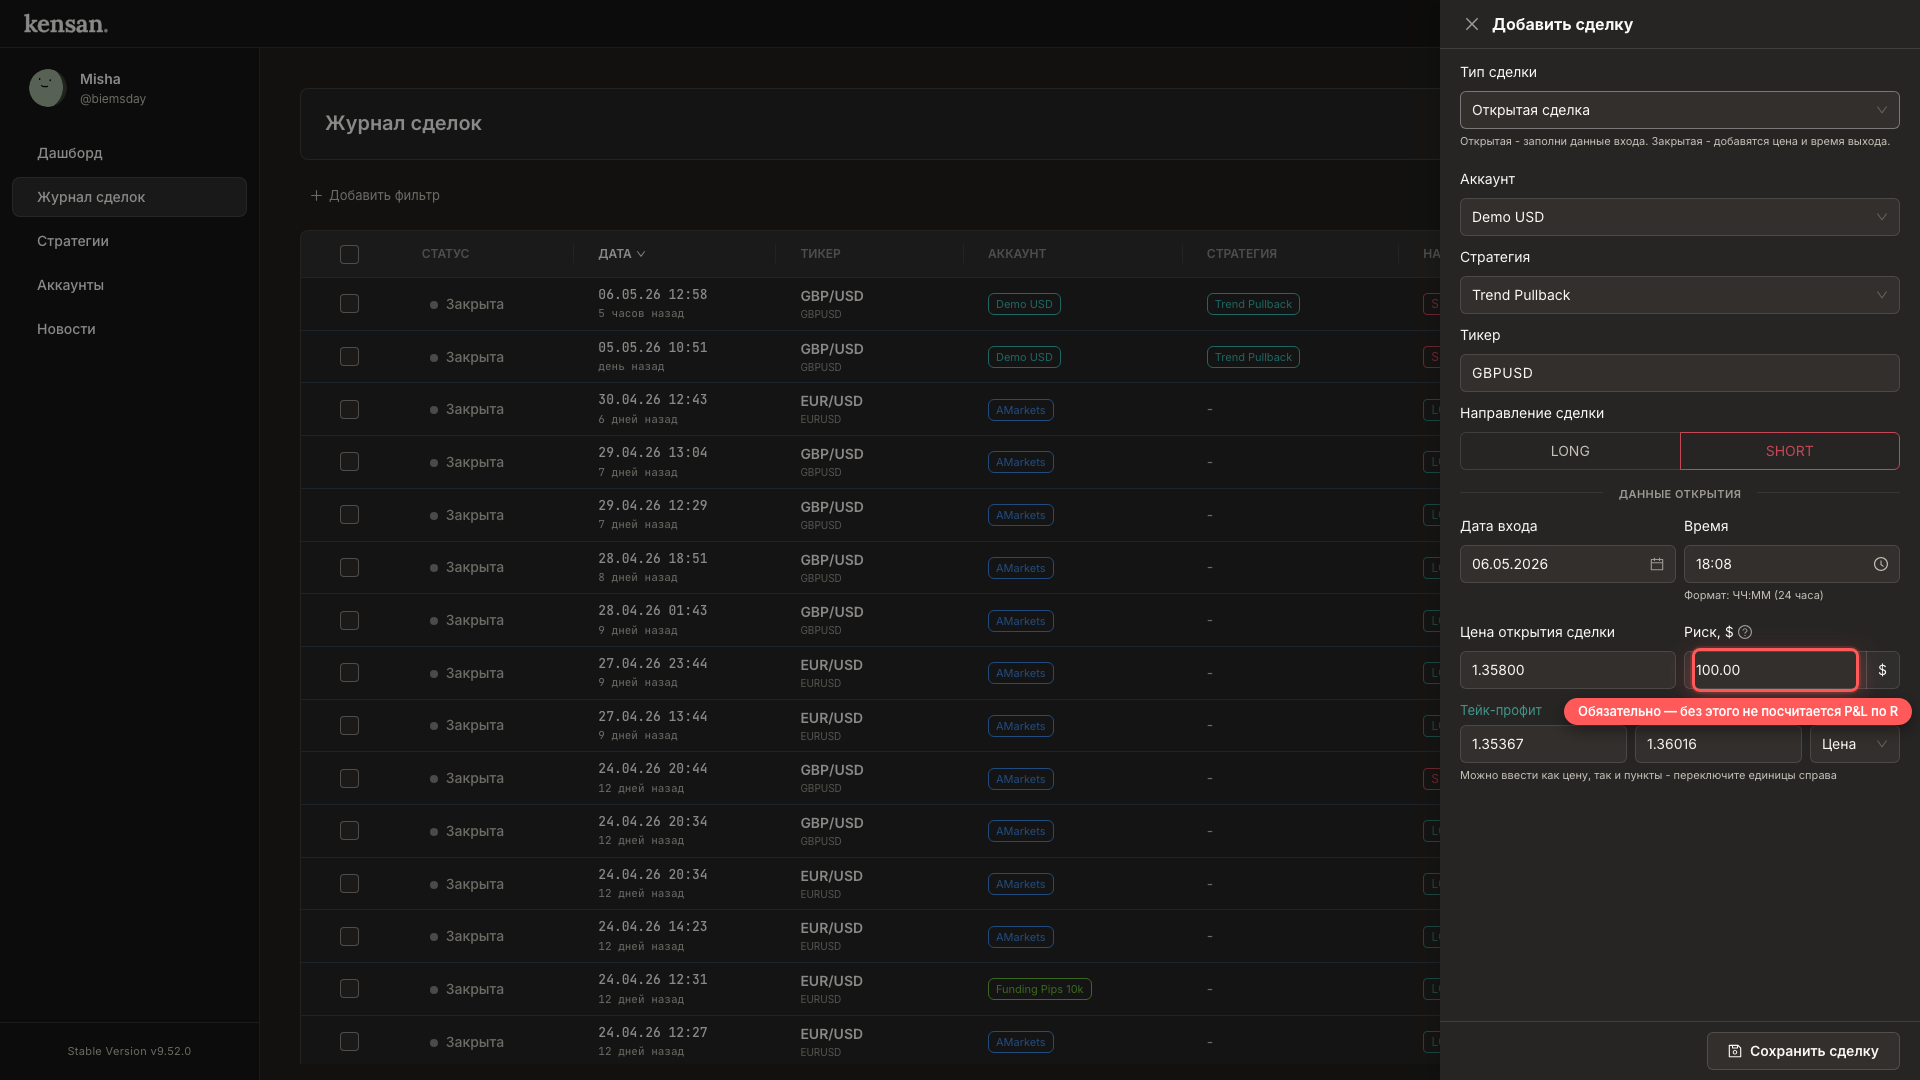The width and height of the screenshot is (1920, 1080).
Task: Click Закрыта status in 24.04.26 12:27 row
Action: pyautogui.click(x=467, y=1042)
